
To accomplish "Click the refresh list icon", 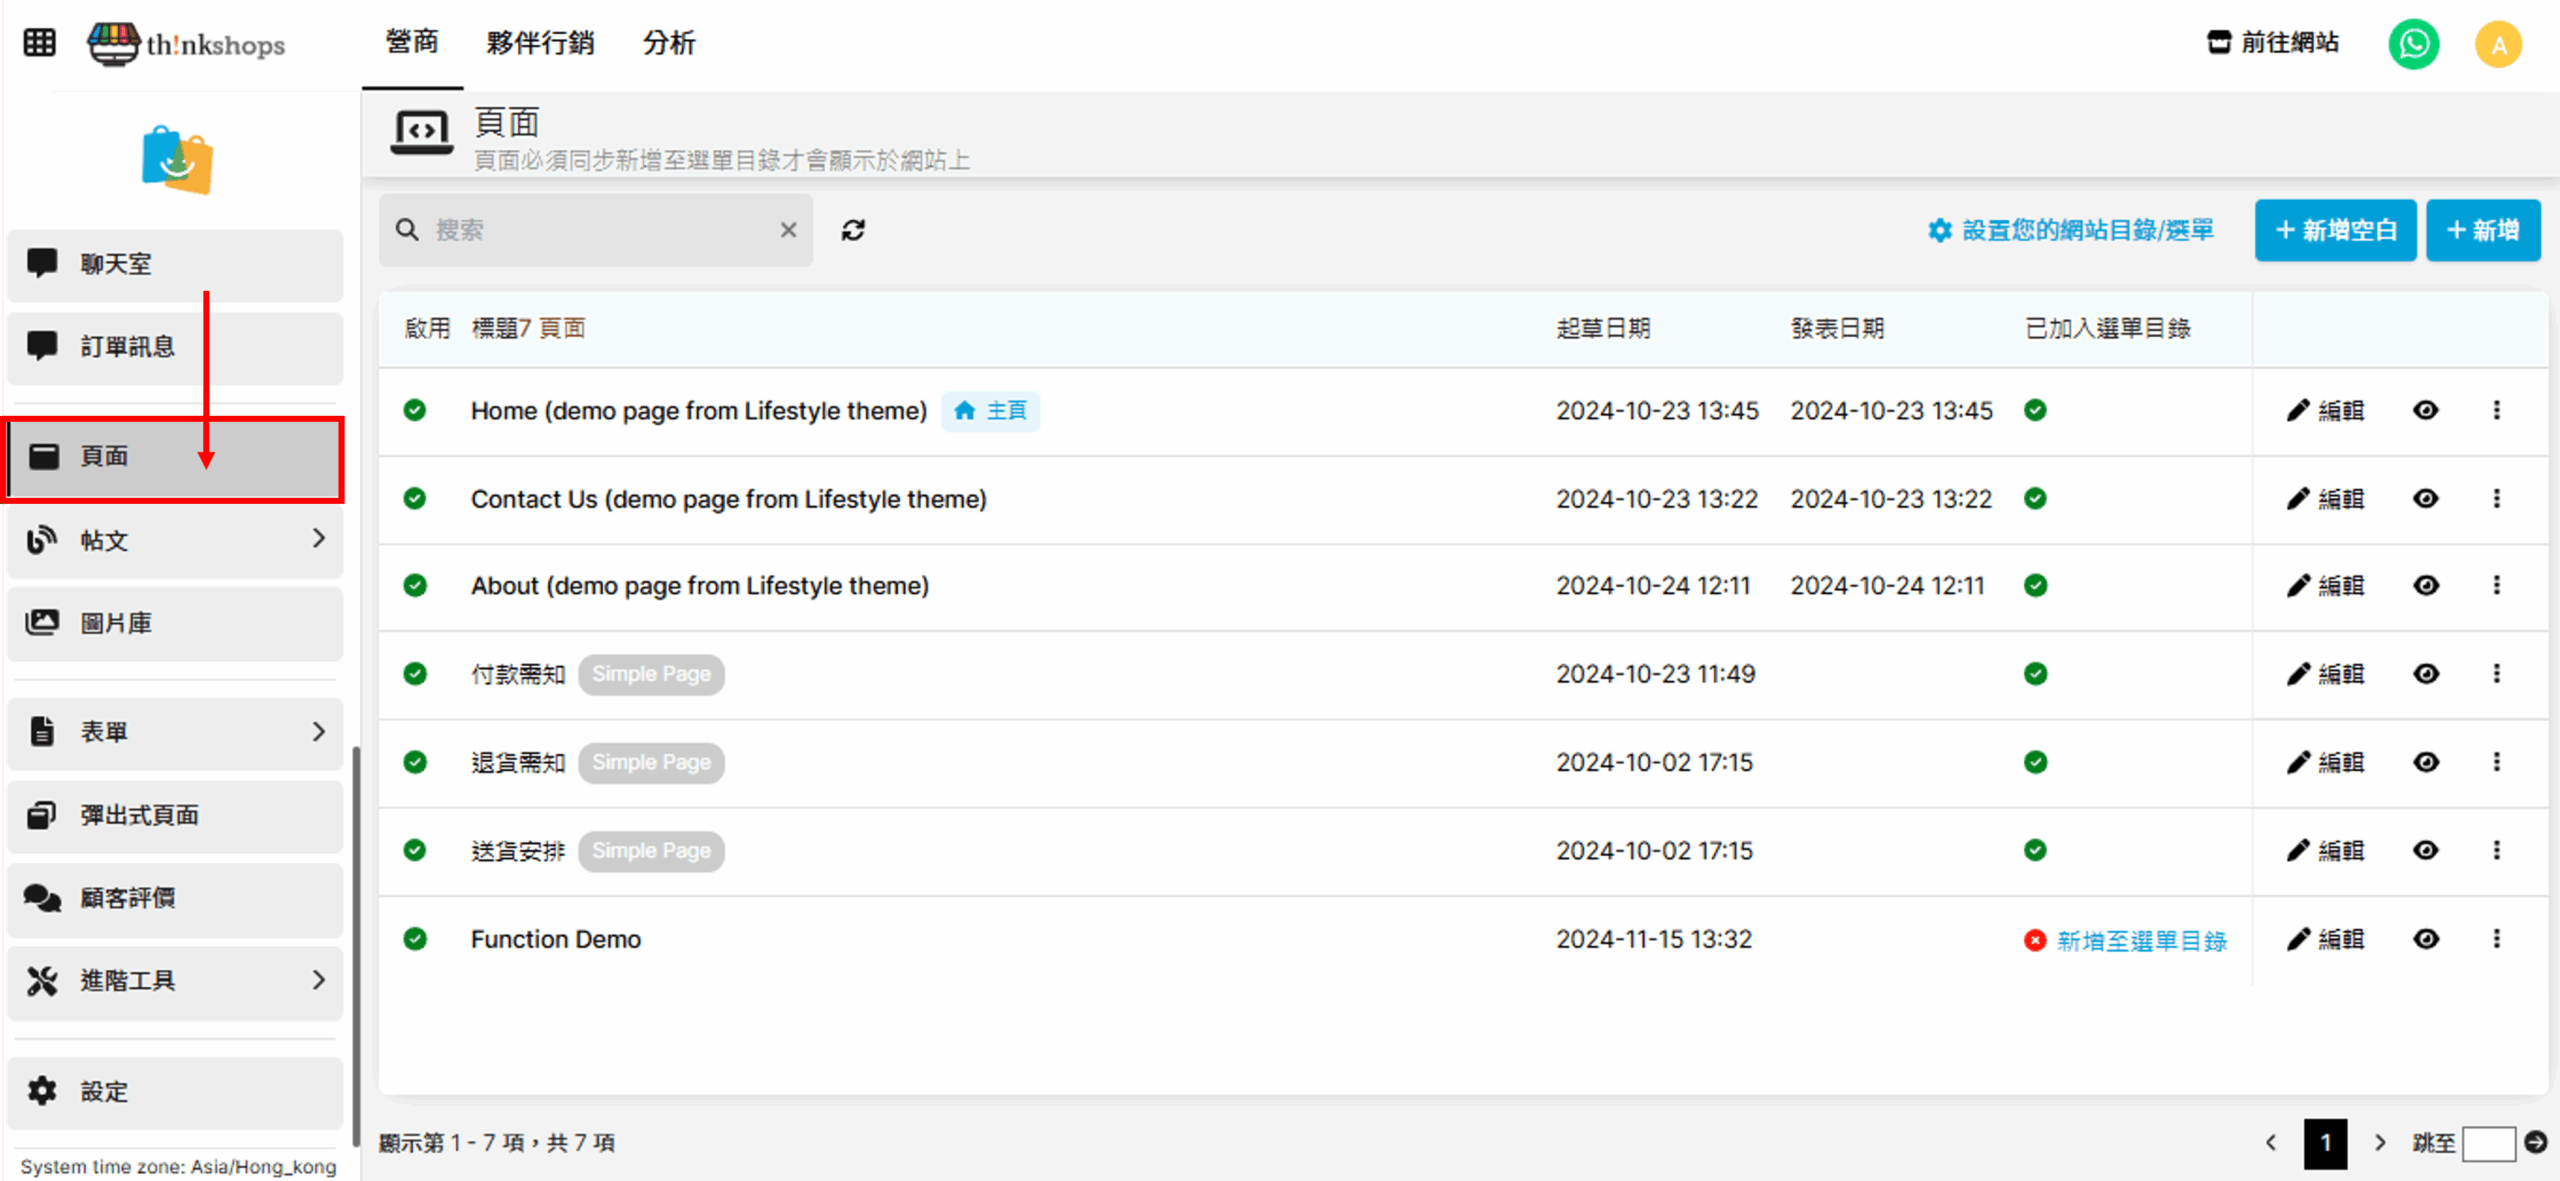I will click(x=852, y=230).
